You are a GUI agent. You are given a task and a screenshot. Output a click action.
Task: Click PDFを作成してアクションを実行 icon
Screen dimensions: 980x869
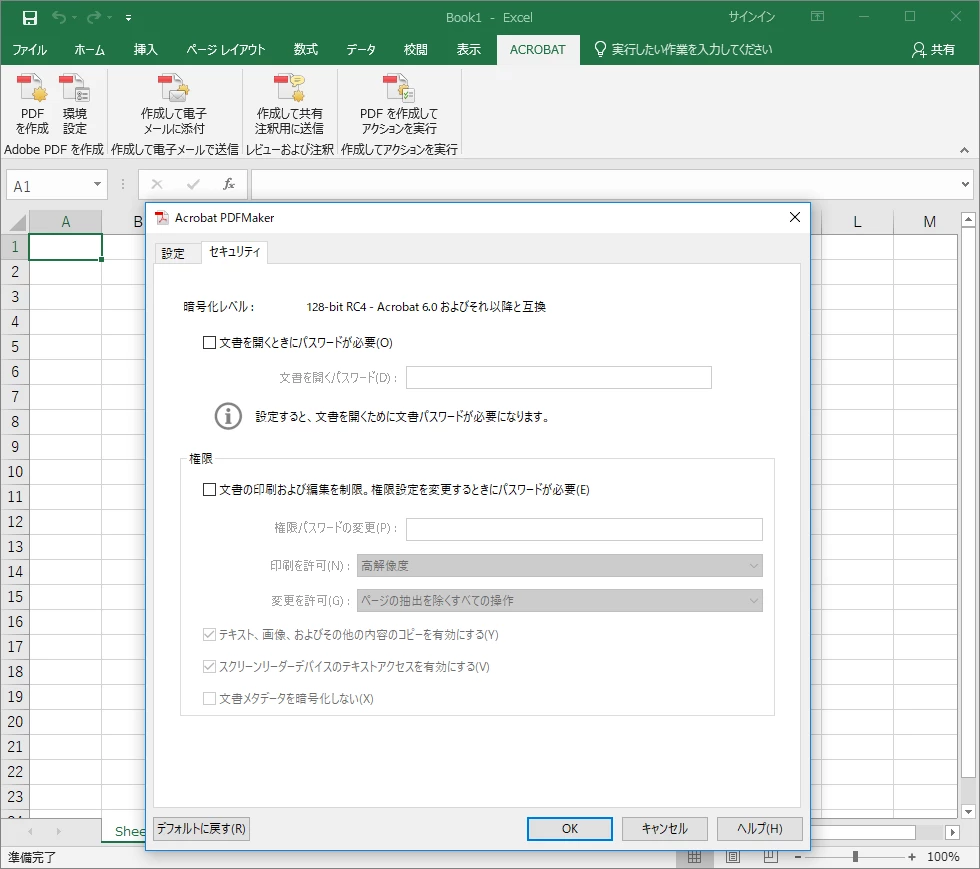pos(399,88)
